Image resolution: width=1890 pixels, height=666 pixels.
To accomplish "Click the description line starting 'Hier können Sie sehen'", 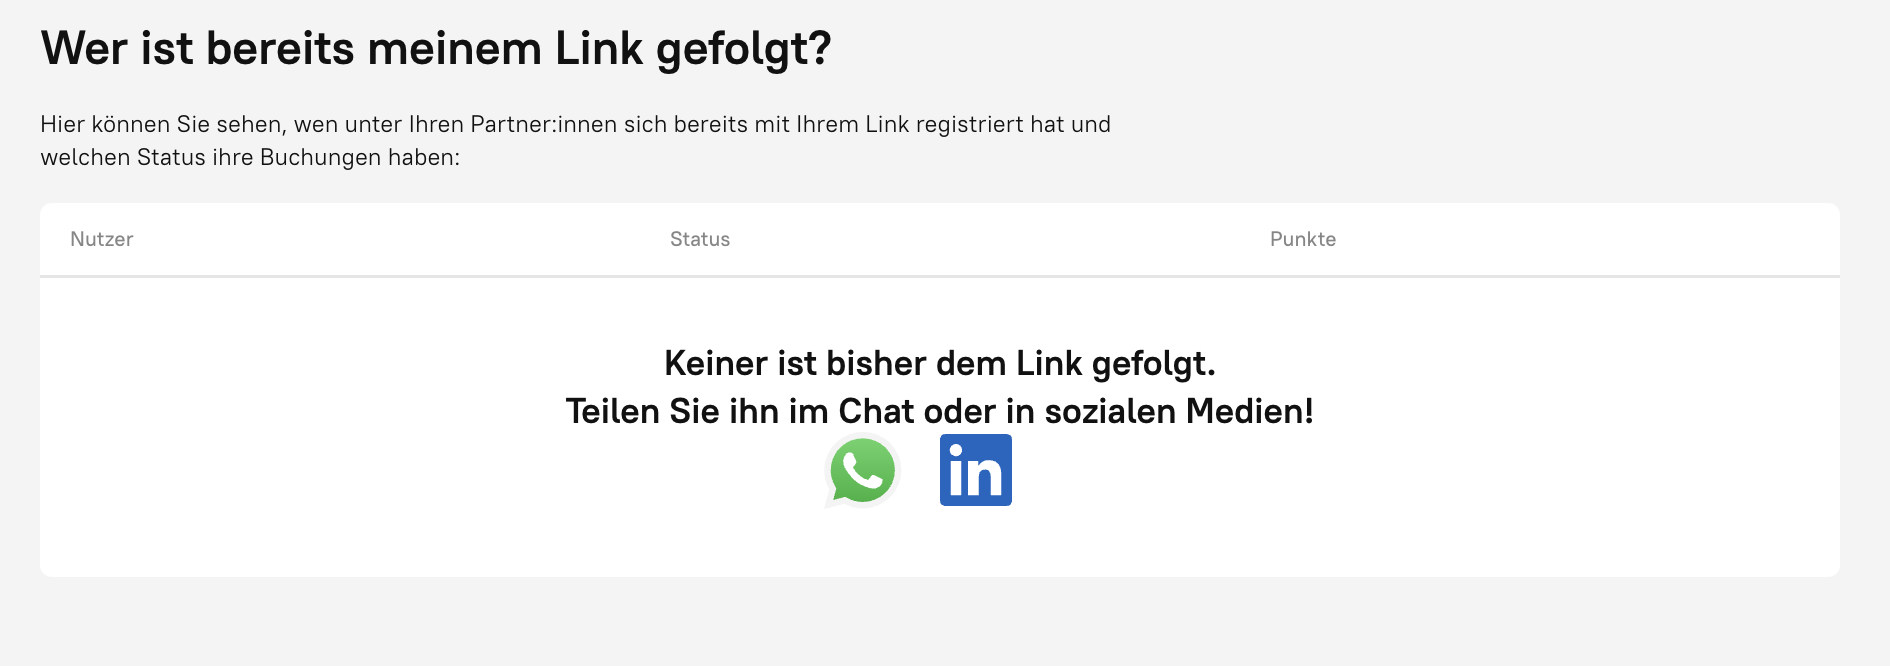I will click(x=575, y=124).
